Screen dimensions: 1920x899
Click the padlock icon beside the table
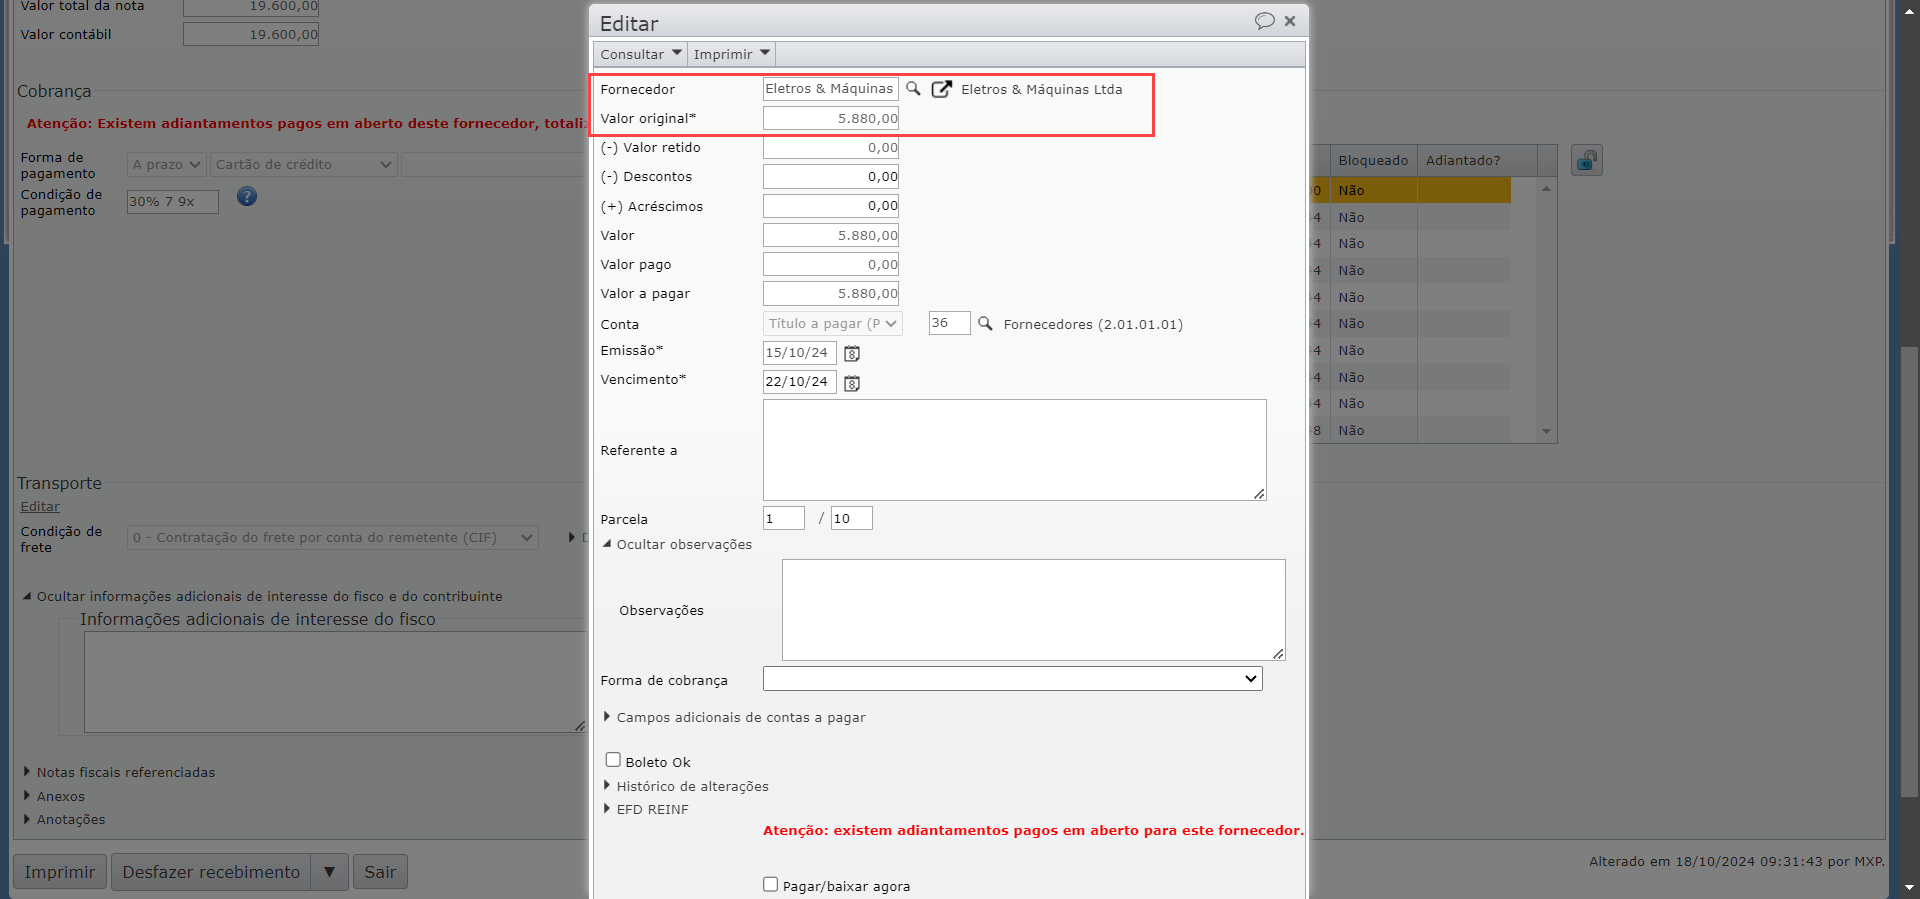(x=1586, y=160)
